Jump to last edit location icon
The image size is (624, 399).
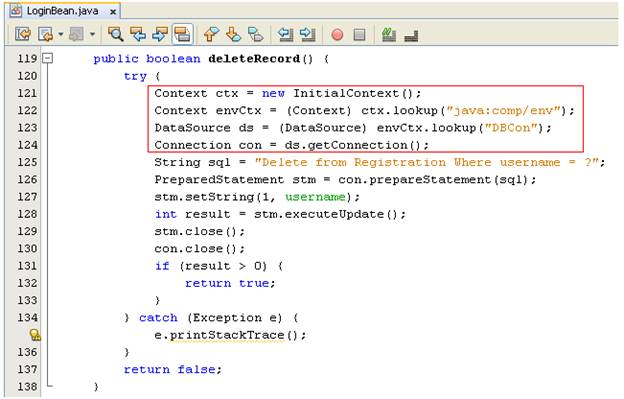[23, 34]
